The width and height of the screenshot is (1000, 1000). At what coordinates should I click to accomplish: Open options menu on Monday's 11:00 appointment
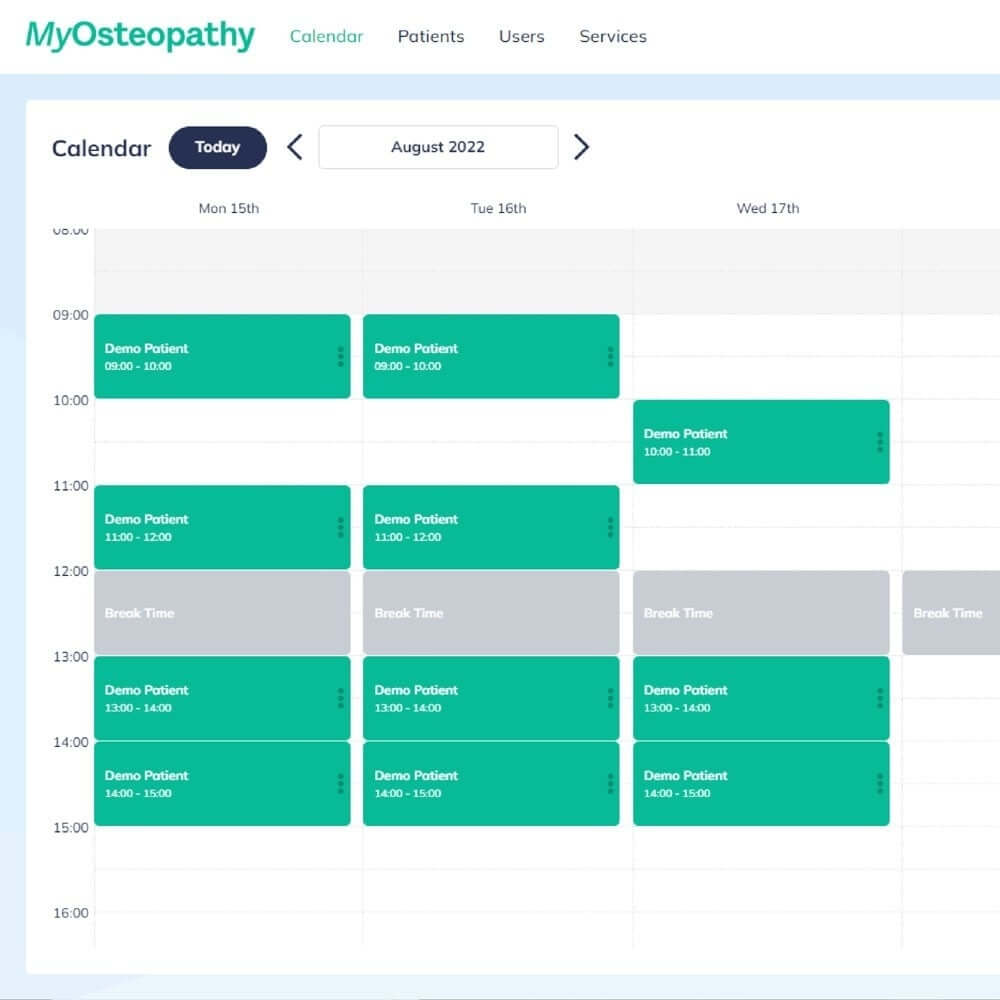340,527
